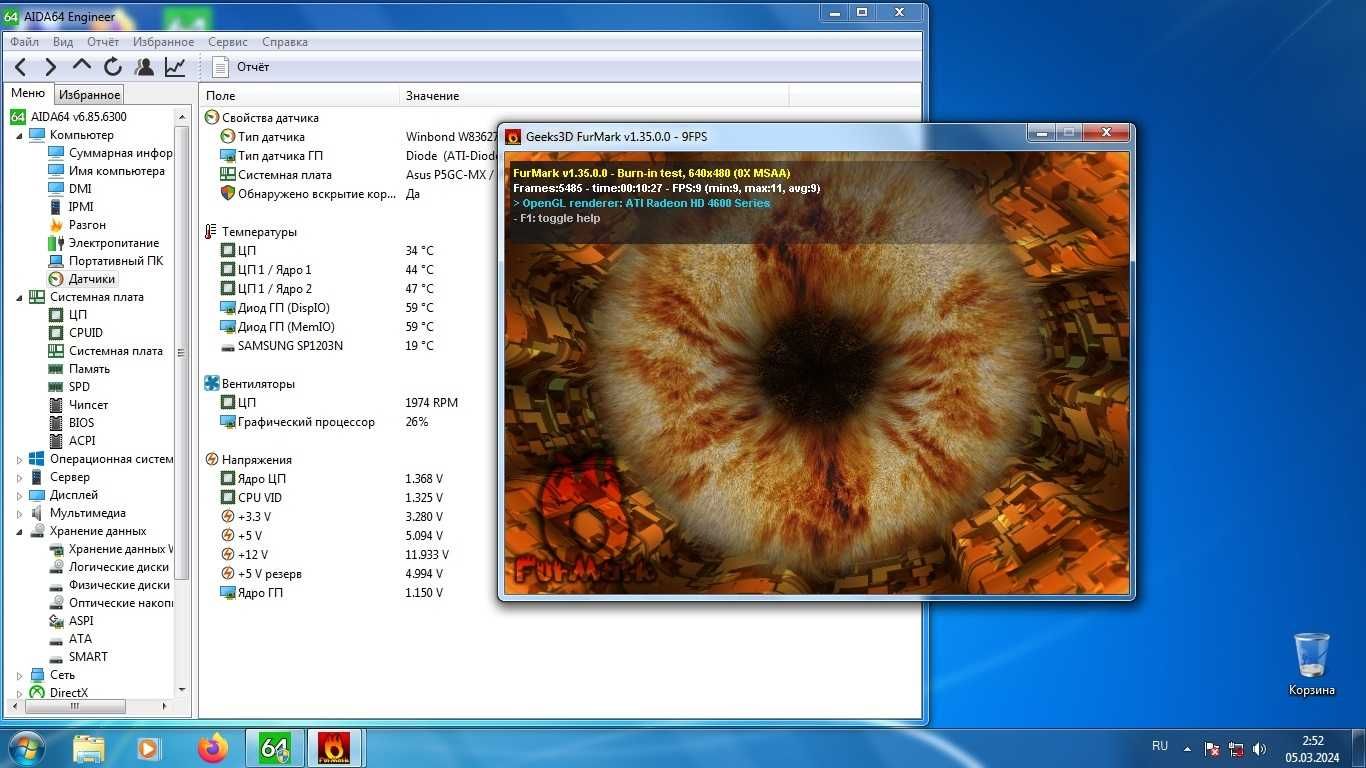Go up one level with the toolbar up arrow

tap(82, 66)
